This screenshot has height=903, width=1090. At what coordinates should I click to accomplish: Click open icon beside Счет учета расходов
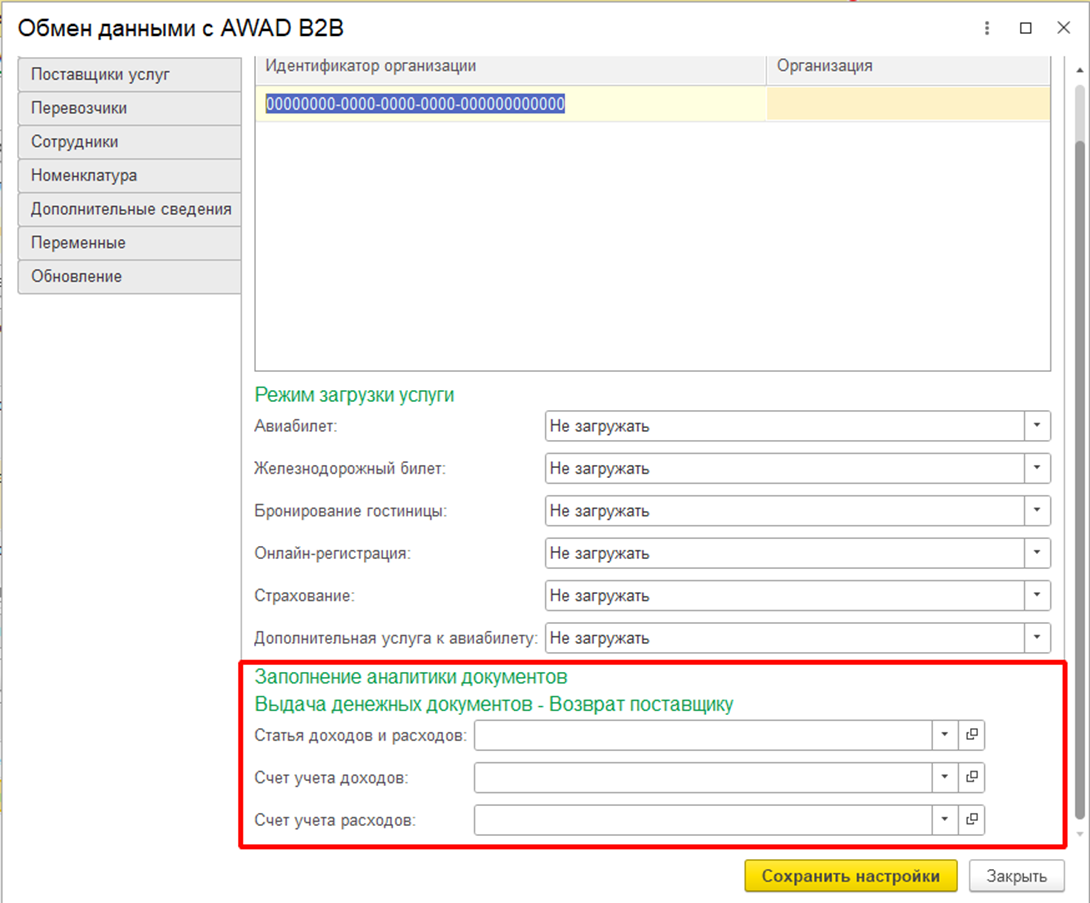click(x=971, y=820)
